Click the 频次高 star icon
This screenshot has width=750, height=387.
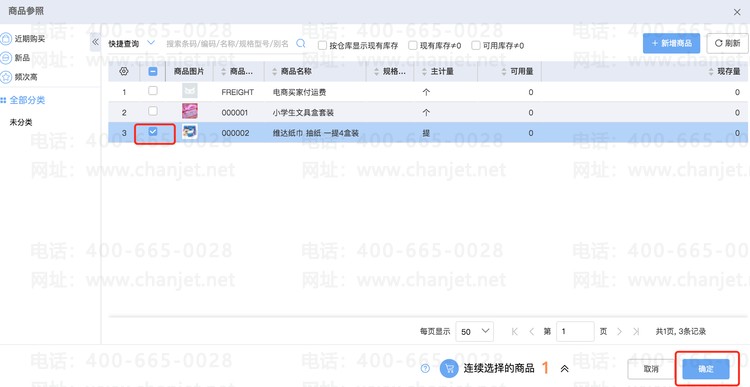click(x=6, y=77)
